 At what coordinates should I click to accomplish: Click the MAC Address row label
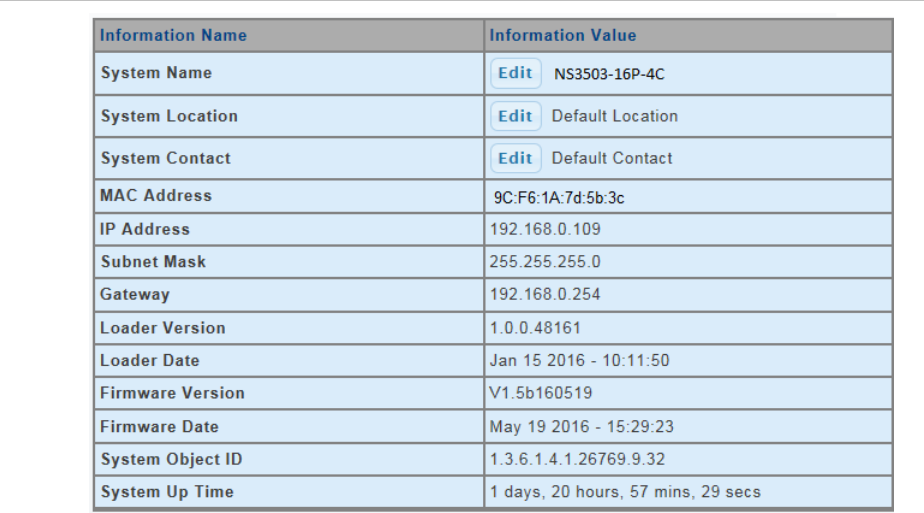click(156, 196)
